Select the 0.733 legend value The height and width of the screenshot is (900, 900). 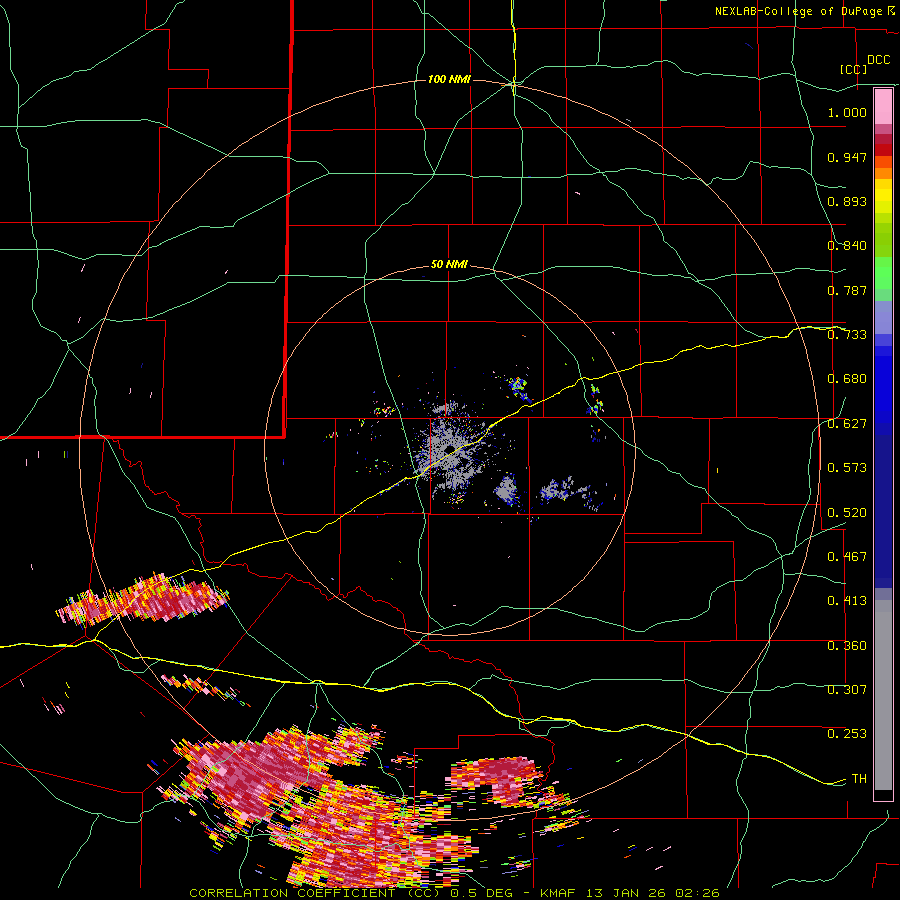847,335
